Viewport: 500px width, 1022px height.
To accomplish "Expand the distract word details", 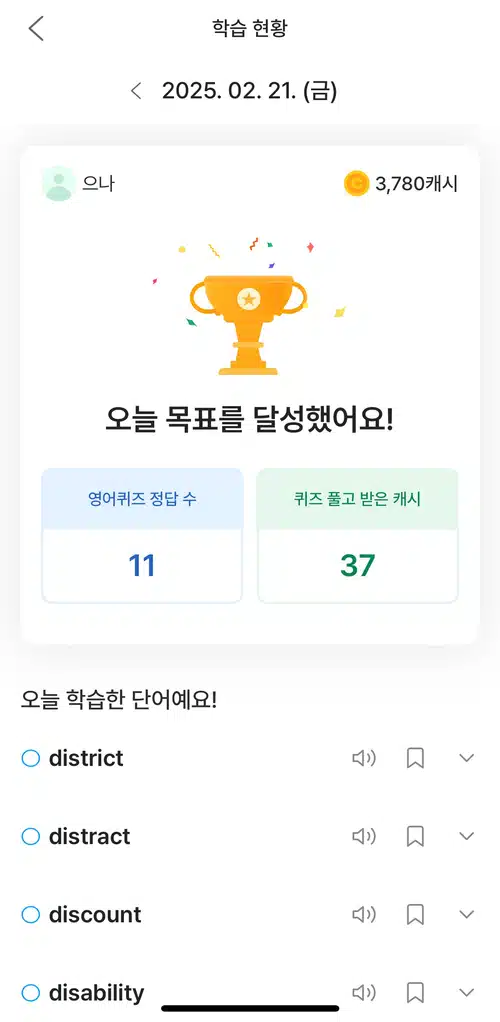I will [466, 836].
